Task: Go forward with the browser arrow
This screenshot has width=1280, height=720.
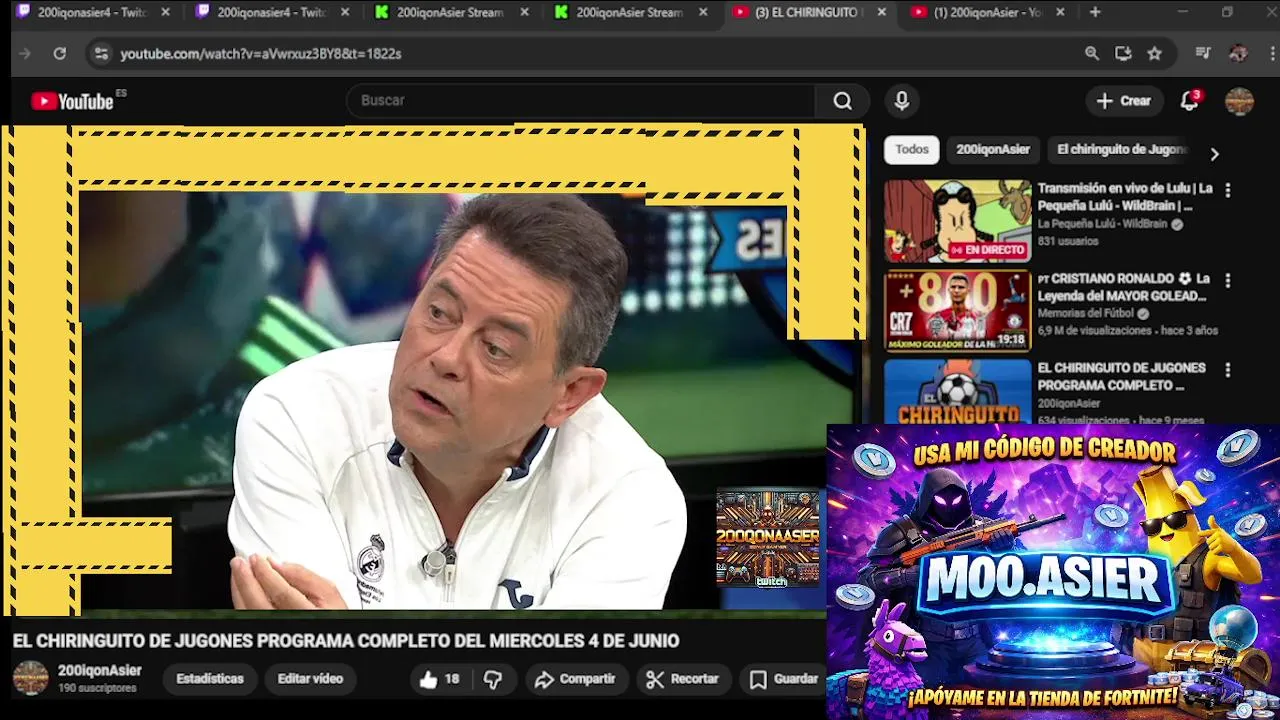Action: pos(25,54)
